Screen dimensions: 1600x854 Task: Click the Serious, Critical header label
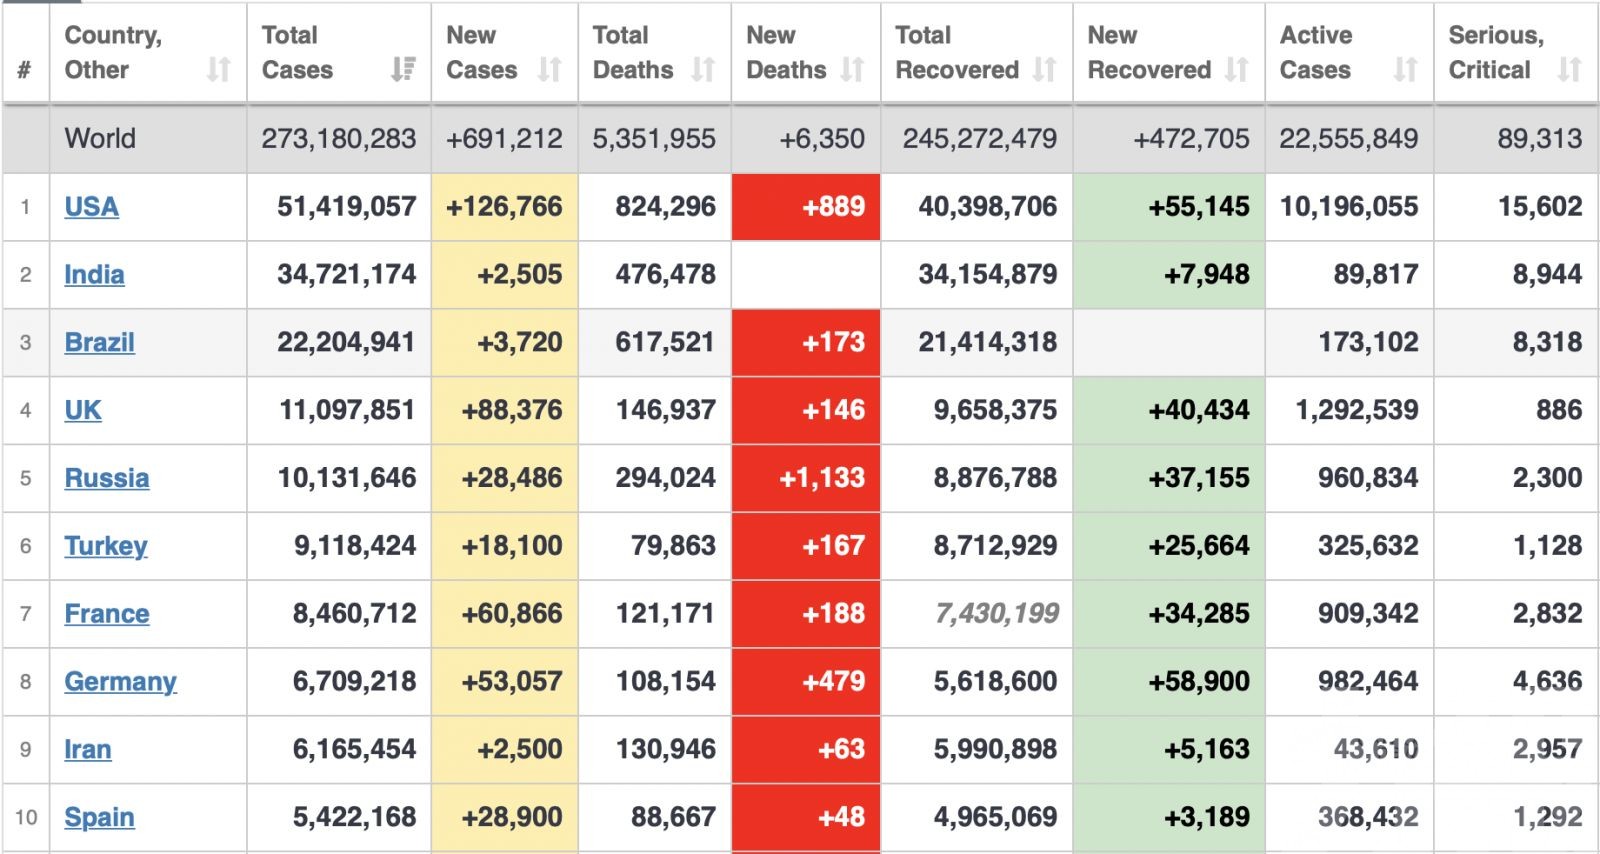pos(1496,52)
